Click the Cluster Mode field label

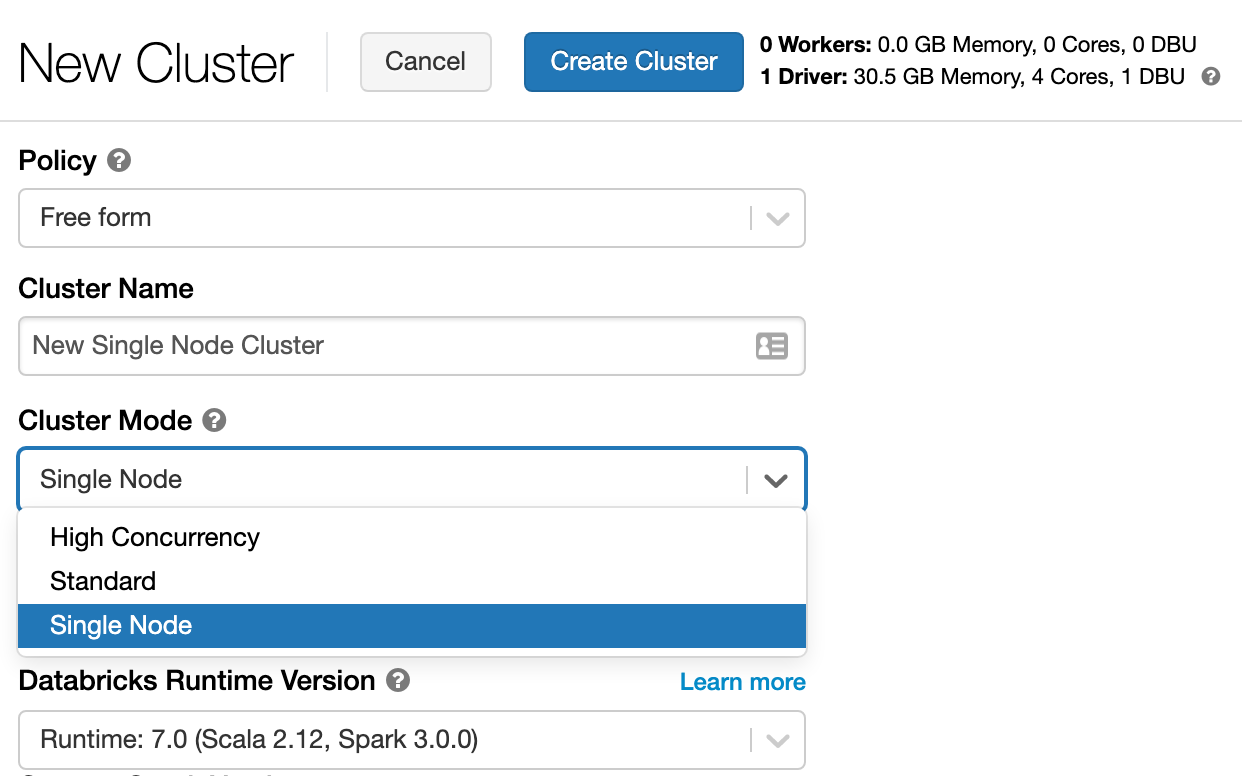coord(105,420)
